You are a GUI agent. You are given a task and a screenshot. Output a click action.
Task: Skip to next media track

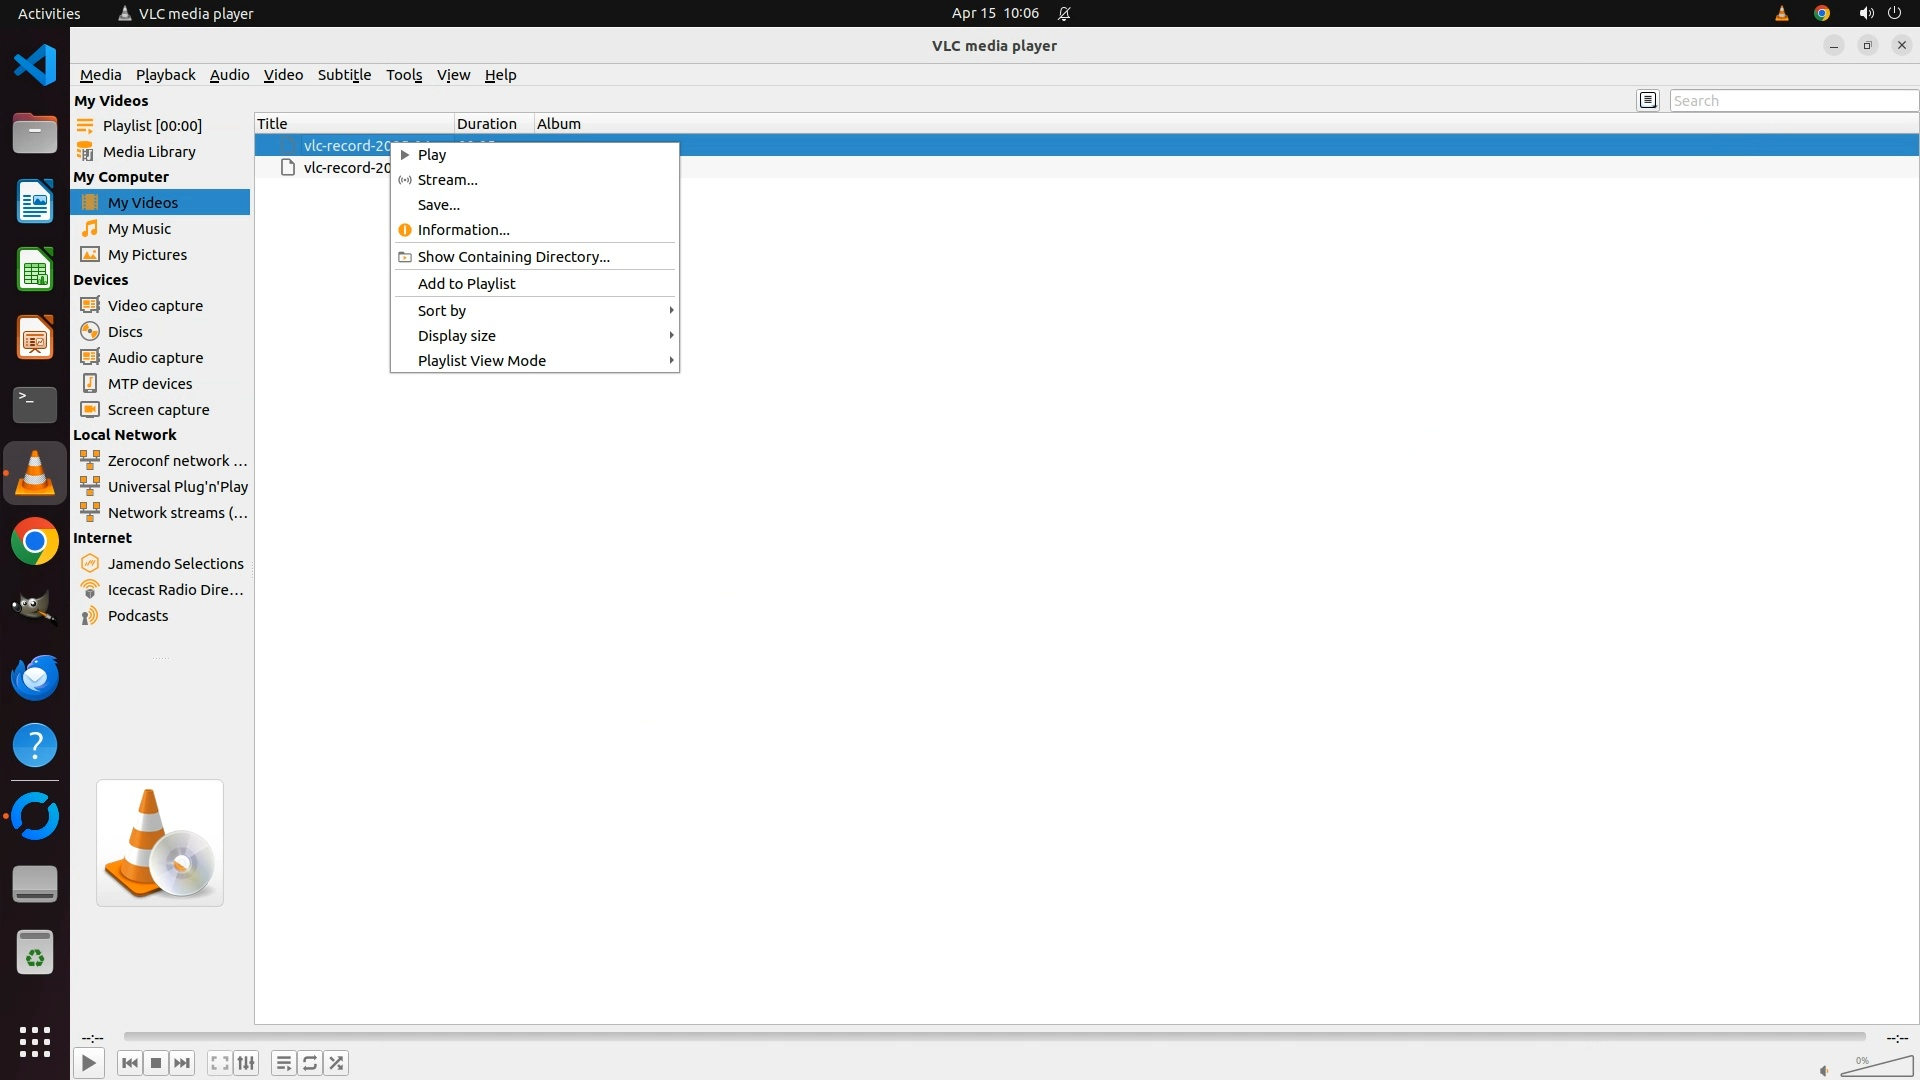[182, 1063]
